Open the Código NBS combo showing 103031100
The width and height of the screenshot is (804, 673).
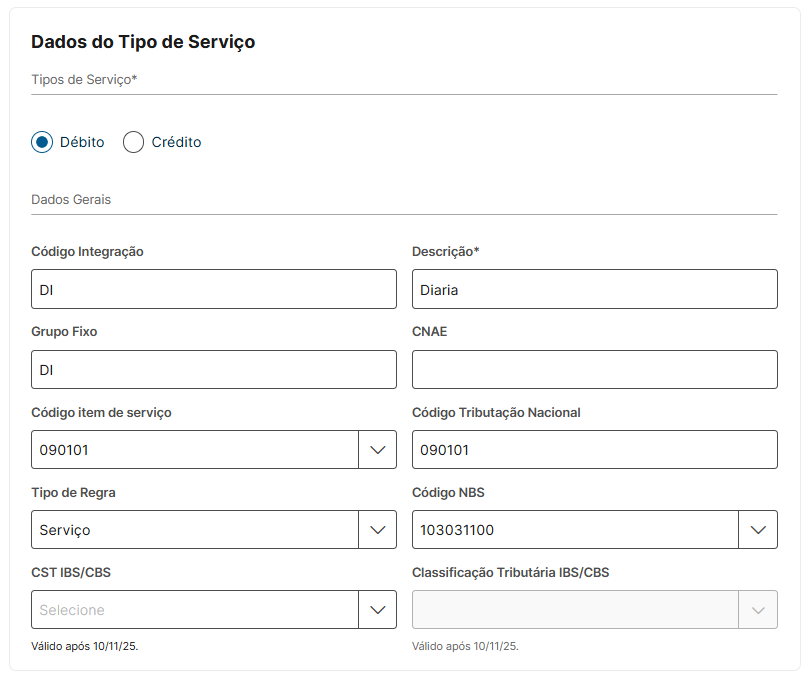pos(575,530)
